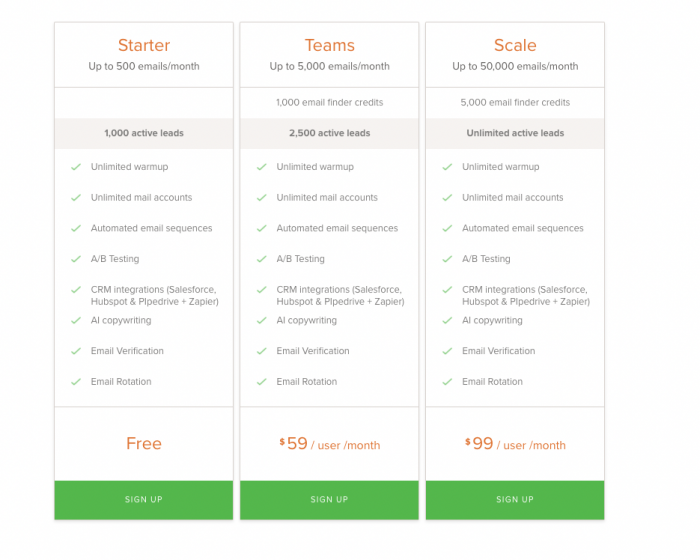Click the Starter plan SIGN UP button

(x=144, y=500)
